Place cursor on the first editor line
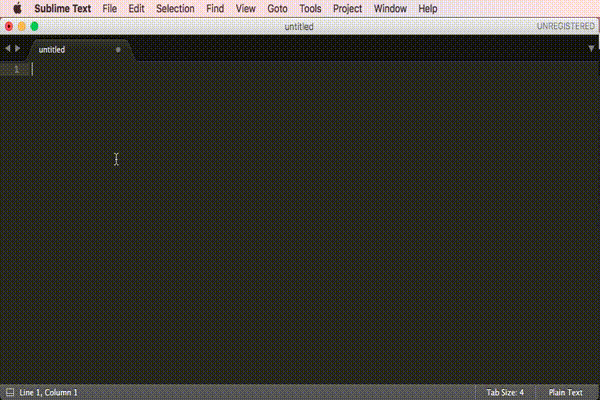Image resolution: width=600 pixels, height=400 pixels. 315,69
